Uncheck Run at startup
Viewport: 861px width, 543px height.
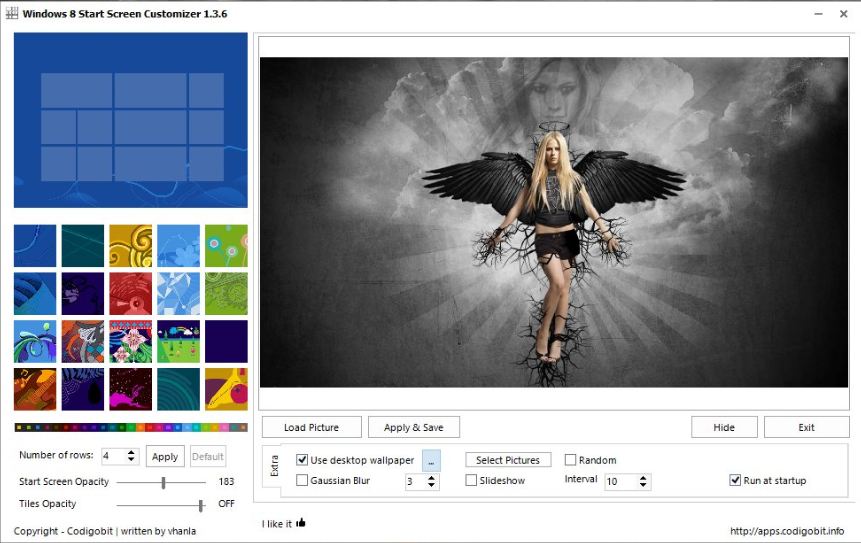[x=736, y=481]
